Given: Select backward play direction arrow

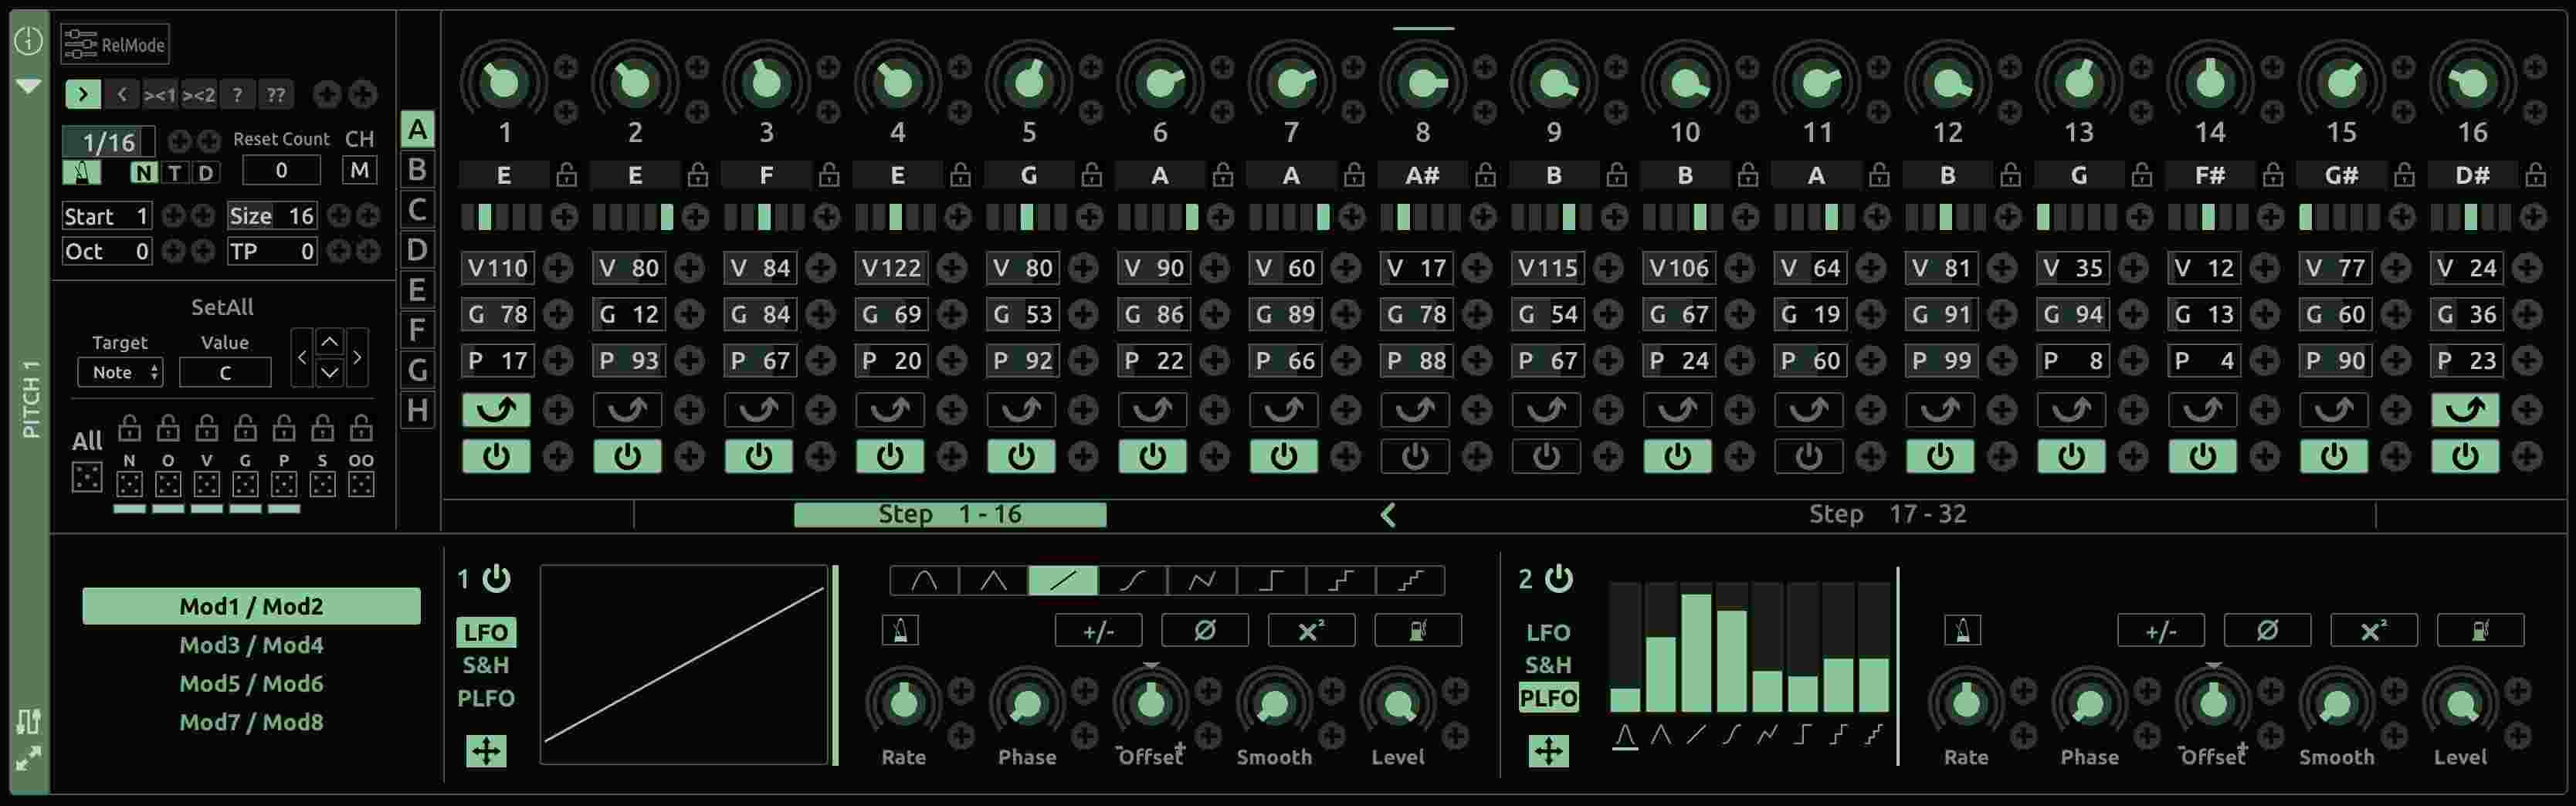Looking at the screenshot, I should pos(122,95).
